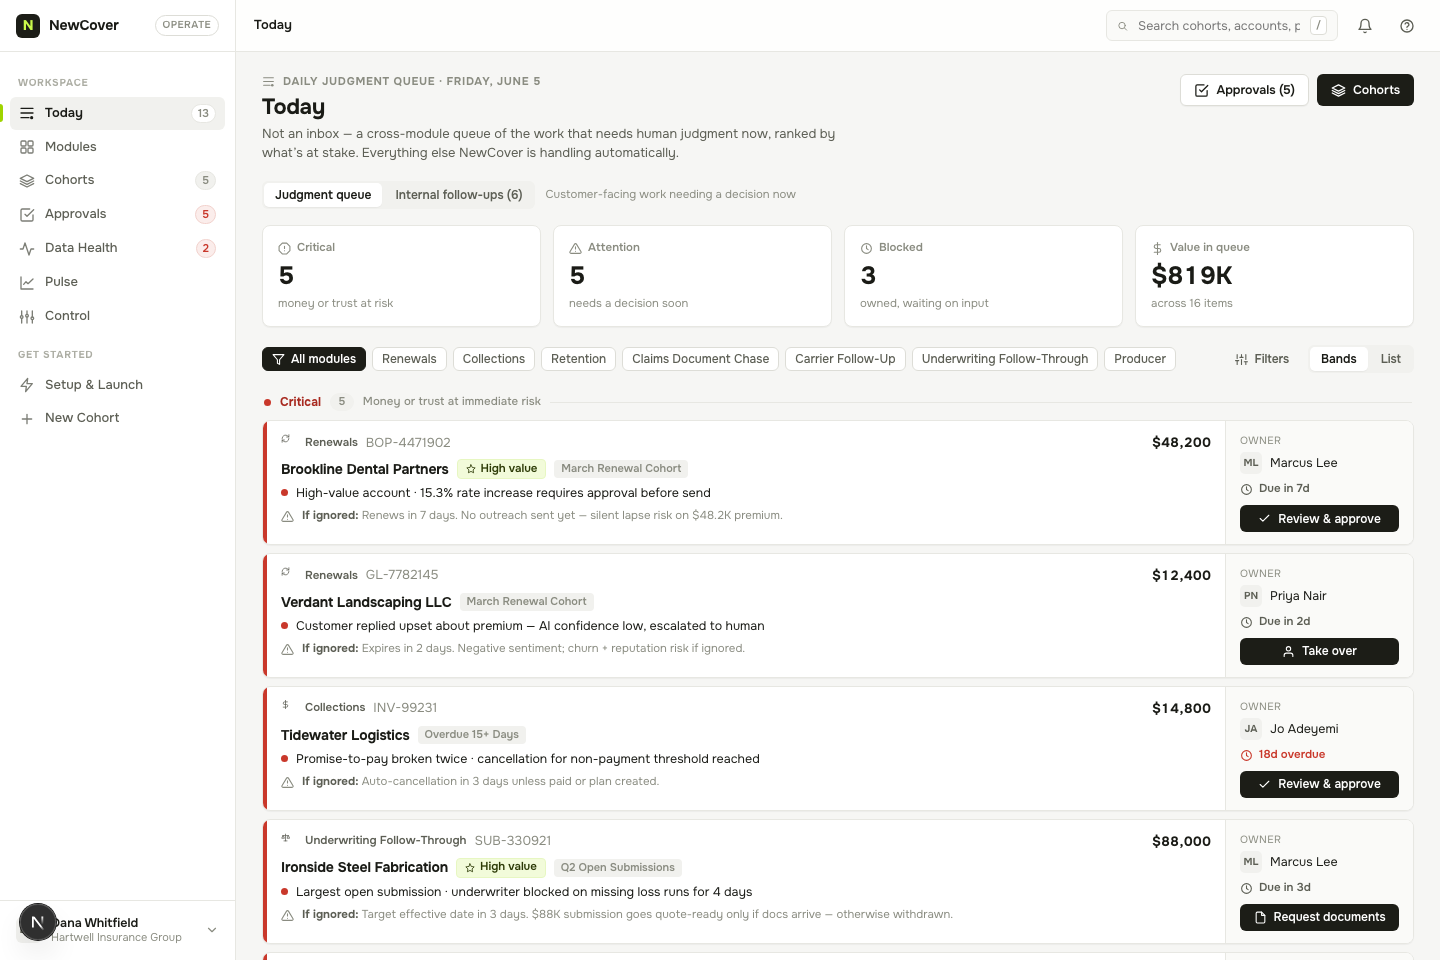Click the Filters sliders icon
1440x960 pixels.
(x=1241, y=359)
